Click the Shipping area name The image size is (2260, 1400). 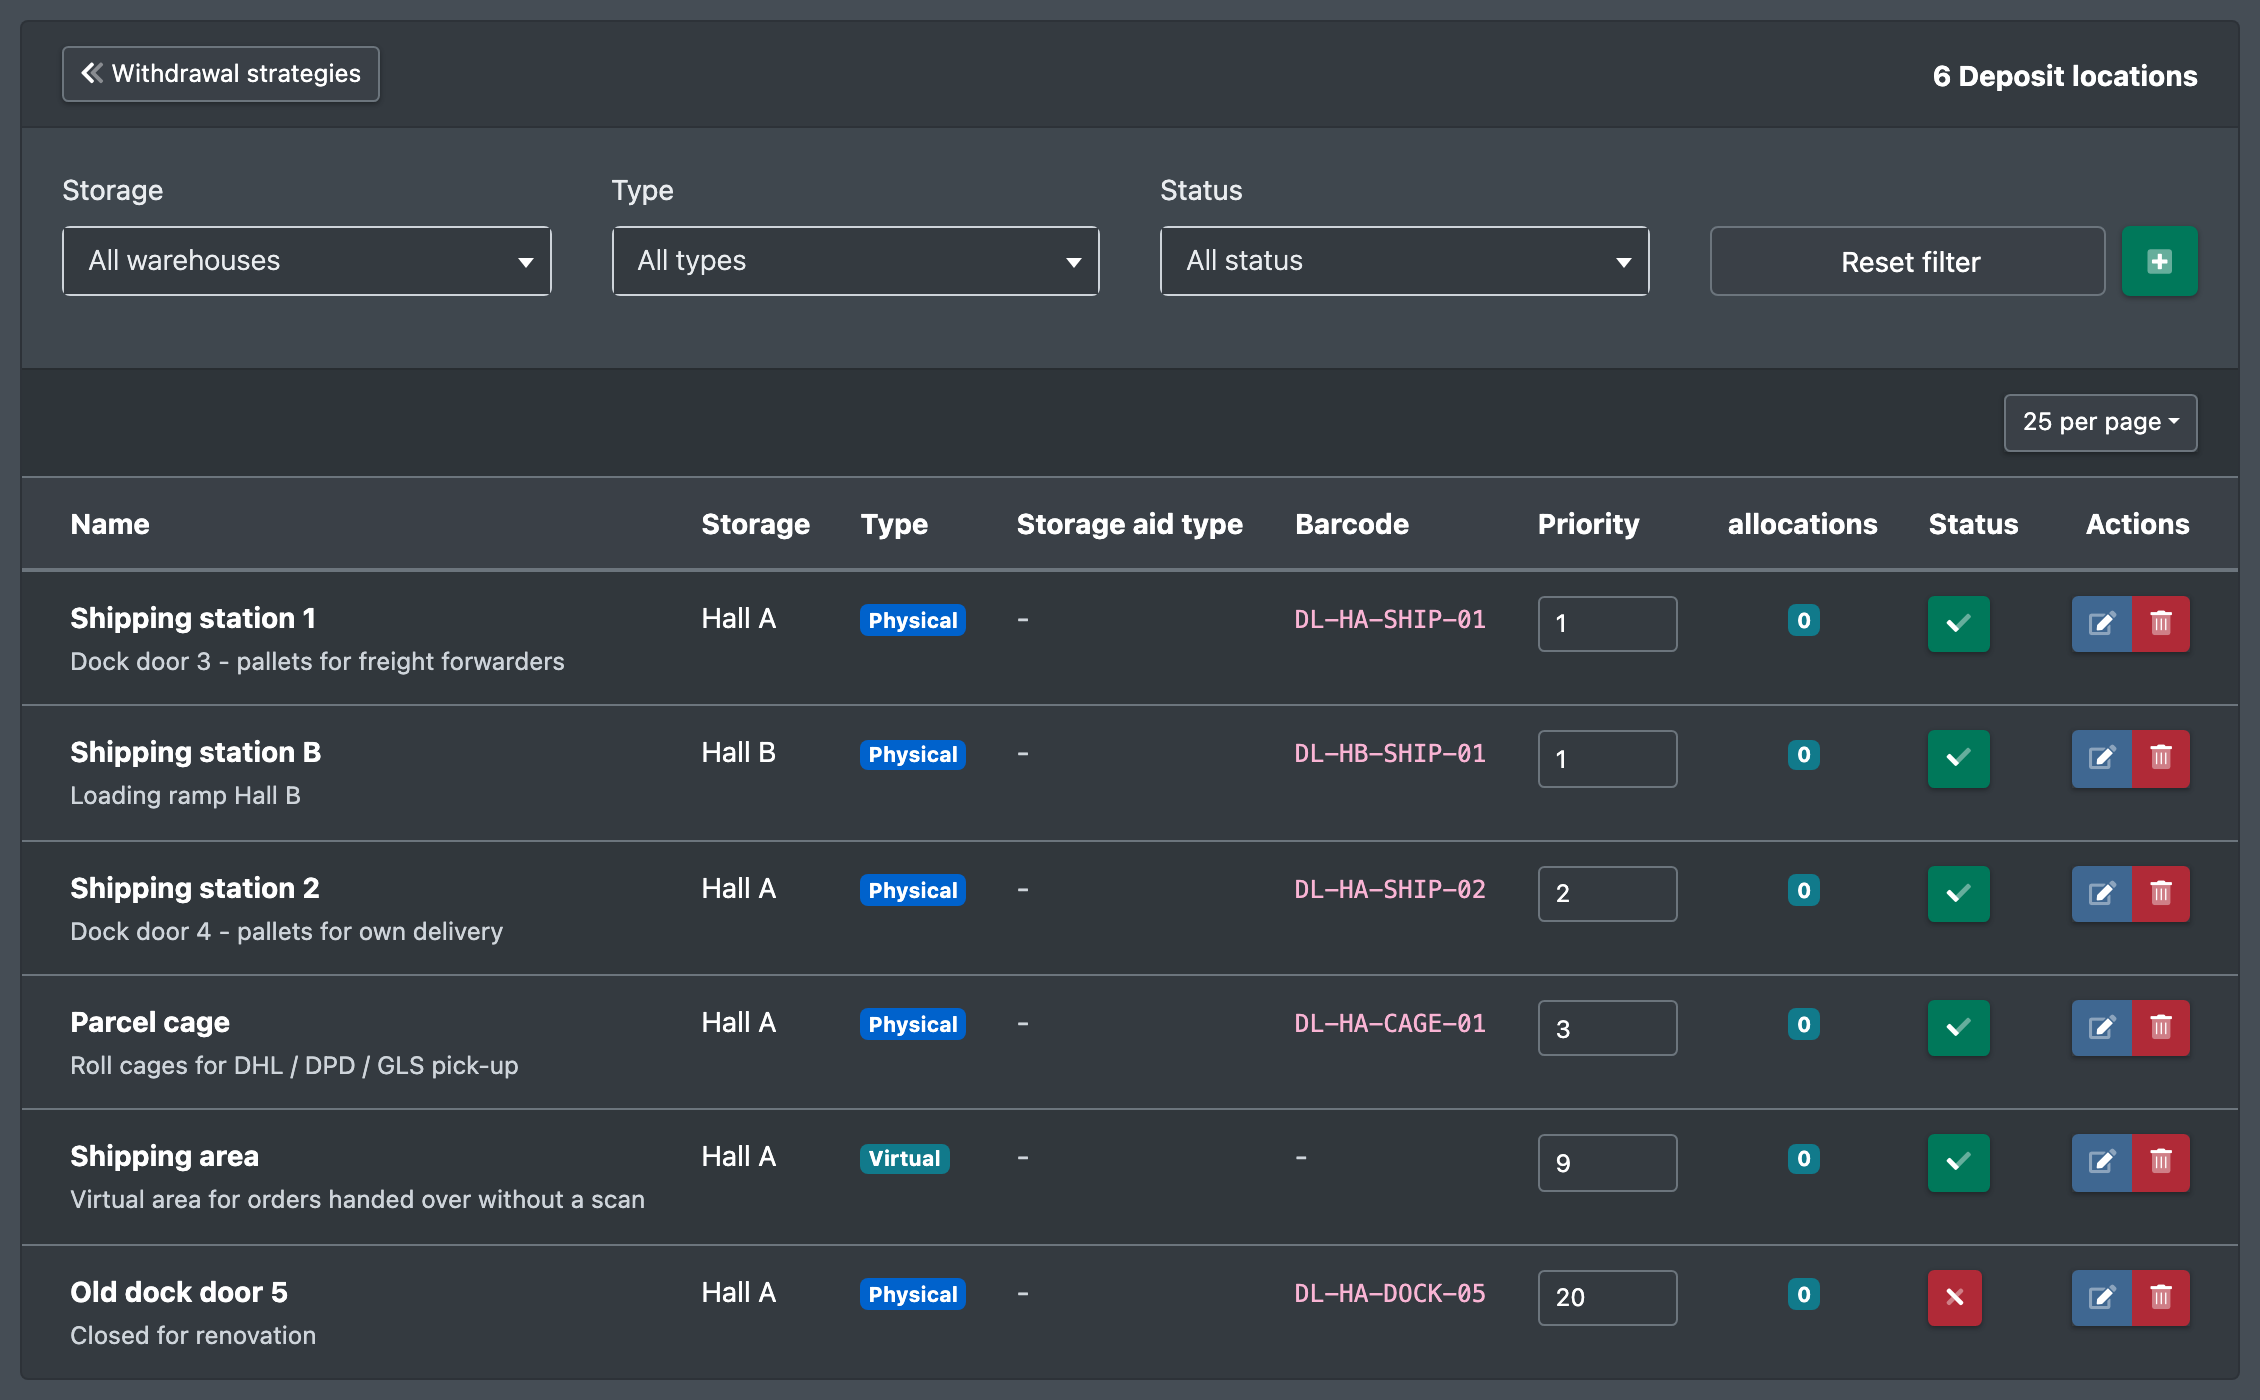[x=165, y=1156]
